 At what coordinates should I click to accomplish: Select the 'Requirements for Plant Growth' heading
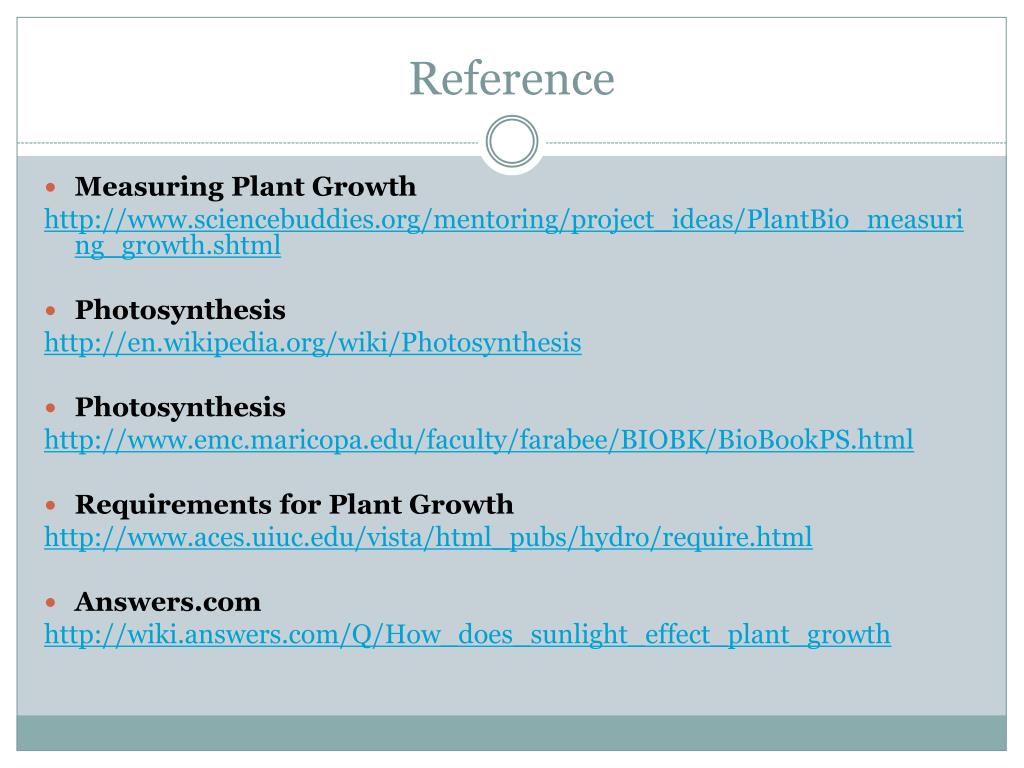pyautogui.click(x=294, y=505)
